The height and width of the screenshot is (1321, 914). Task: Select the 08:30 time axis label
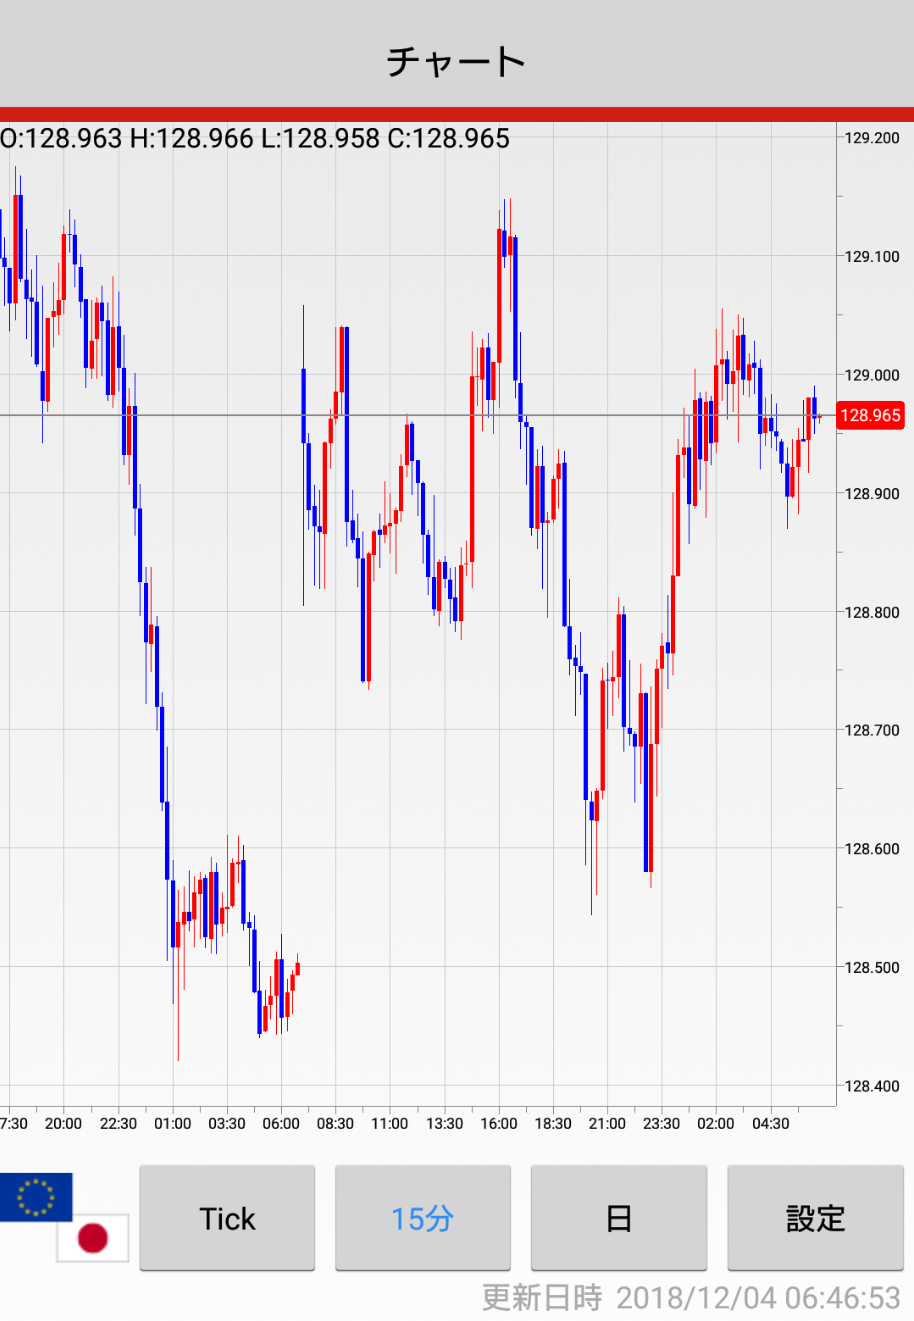335,1124
